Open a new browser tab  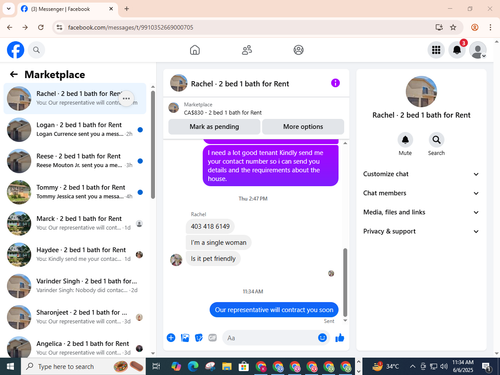[127, 9]
